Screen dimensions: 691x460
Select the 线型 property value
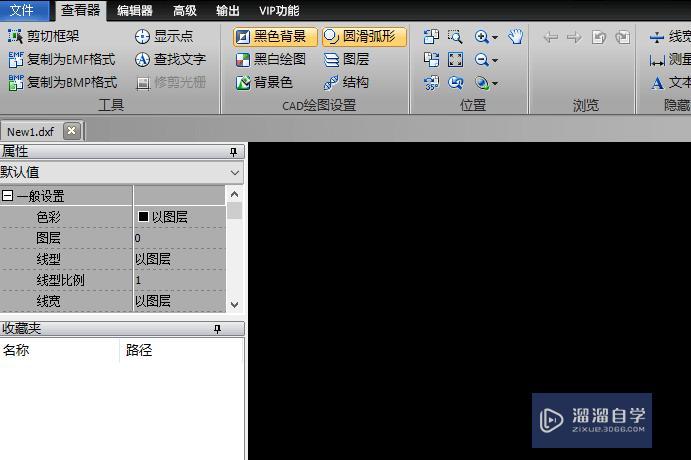[179, 259]
